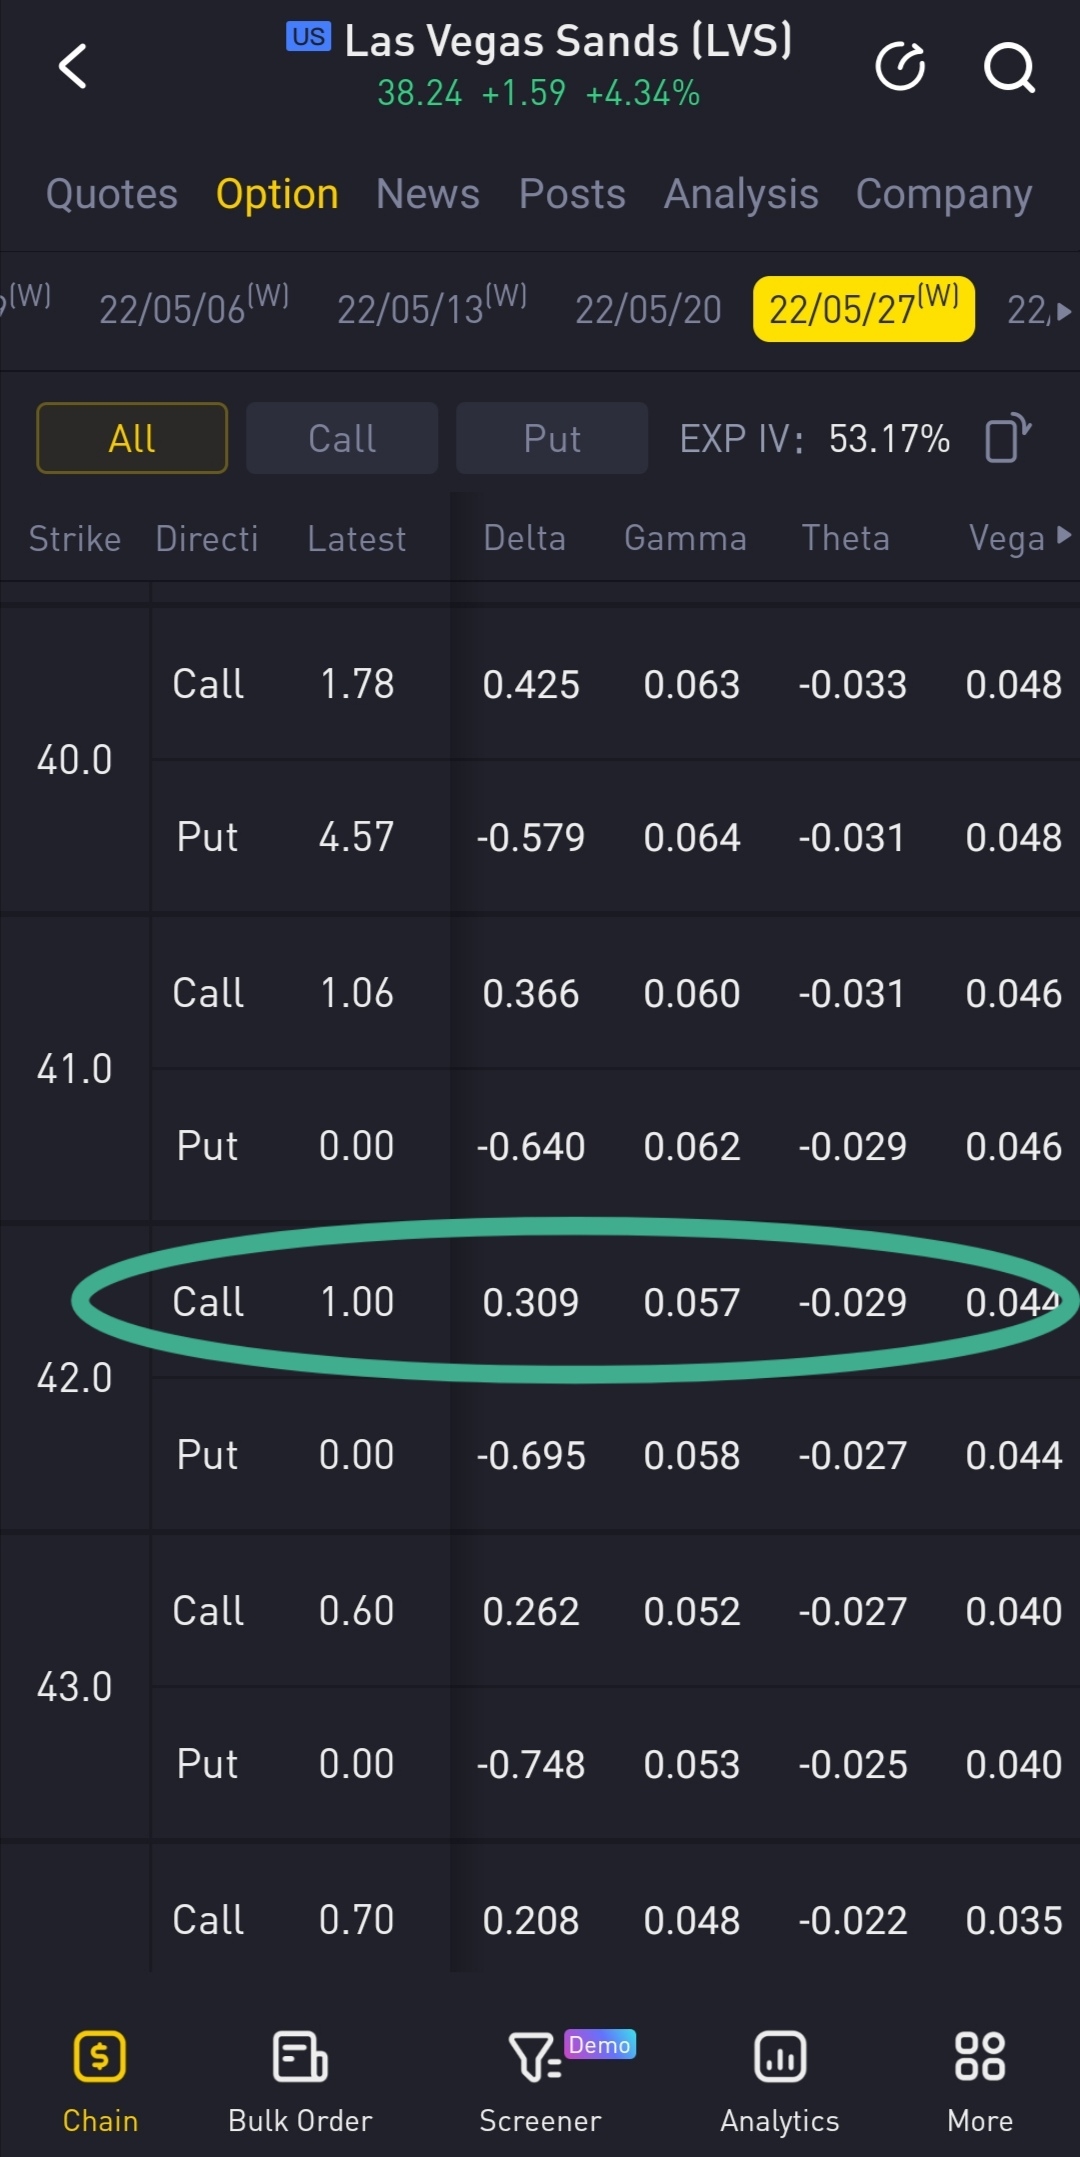Switch to the Quotes tab
Viewport: 1080px width, 2157px height.
[112, 194]
